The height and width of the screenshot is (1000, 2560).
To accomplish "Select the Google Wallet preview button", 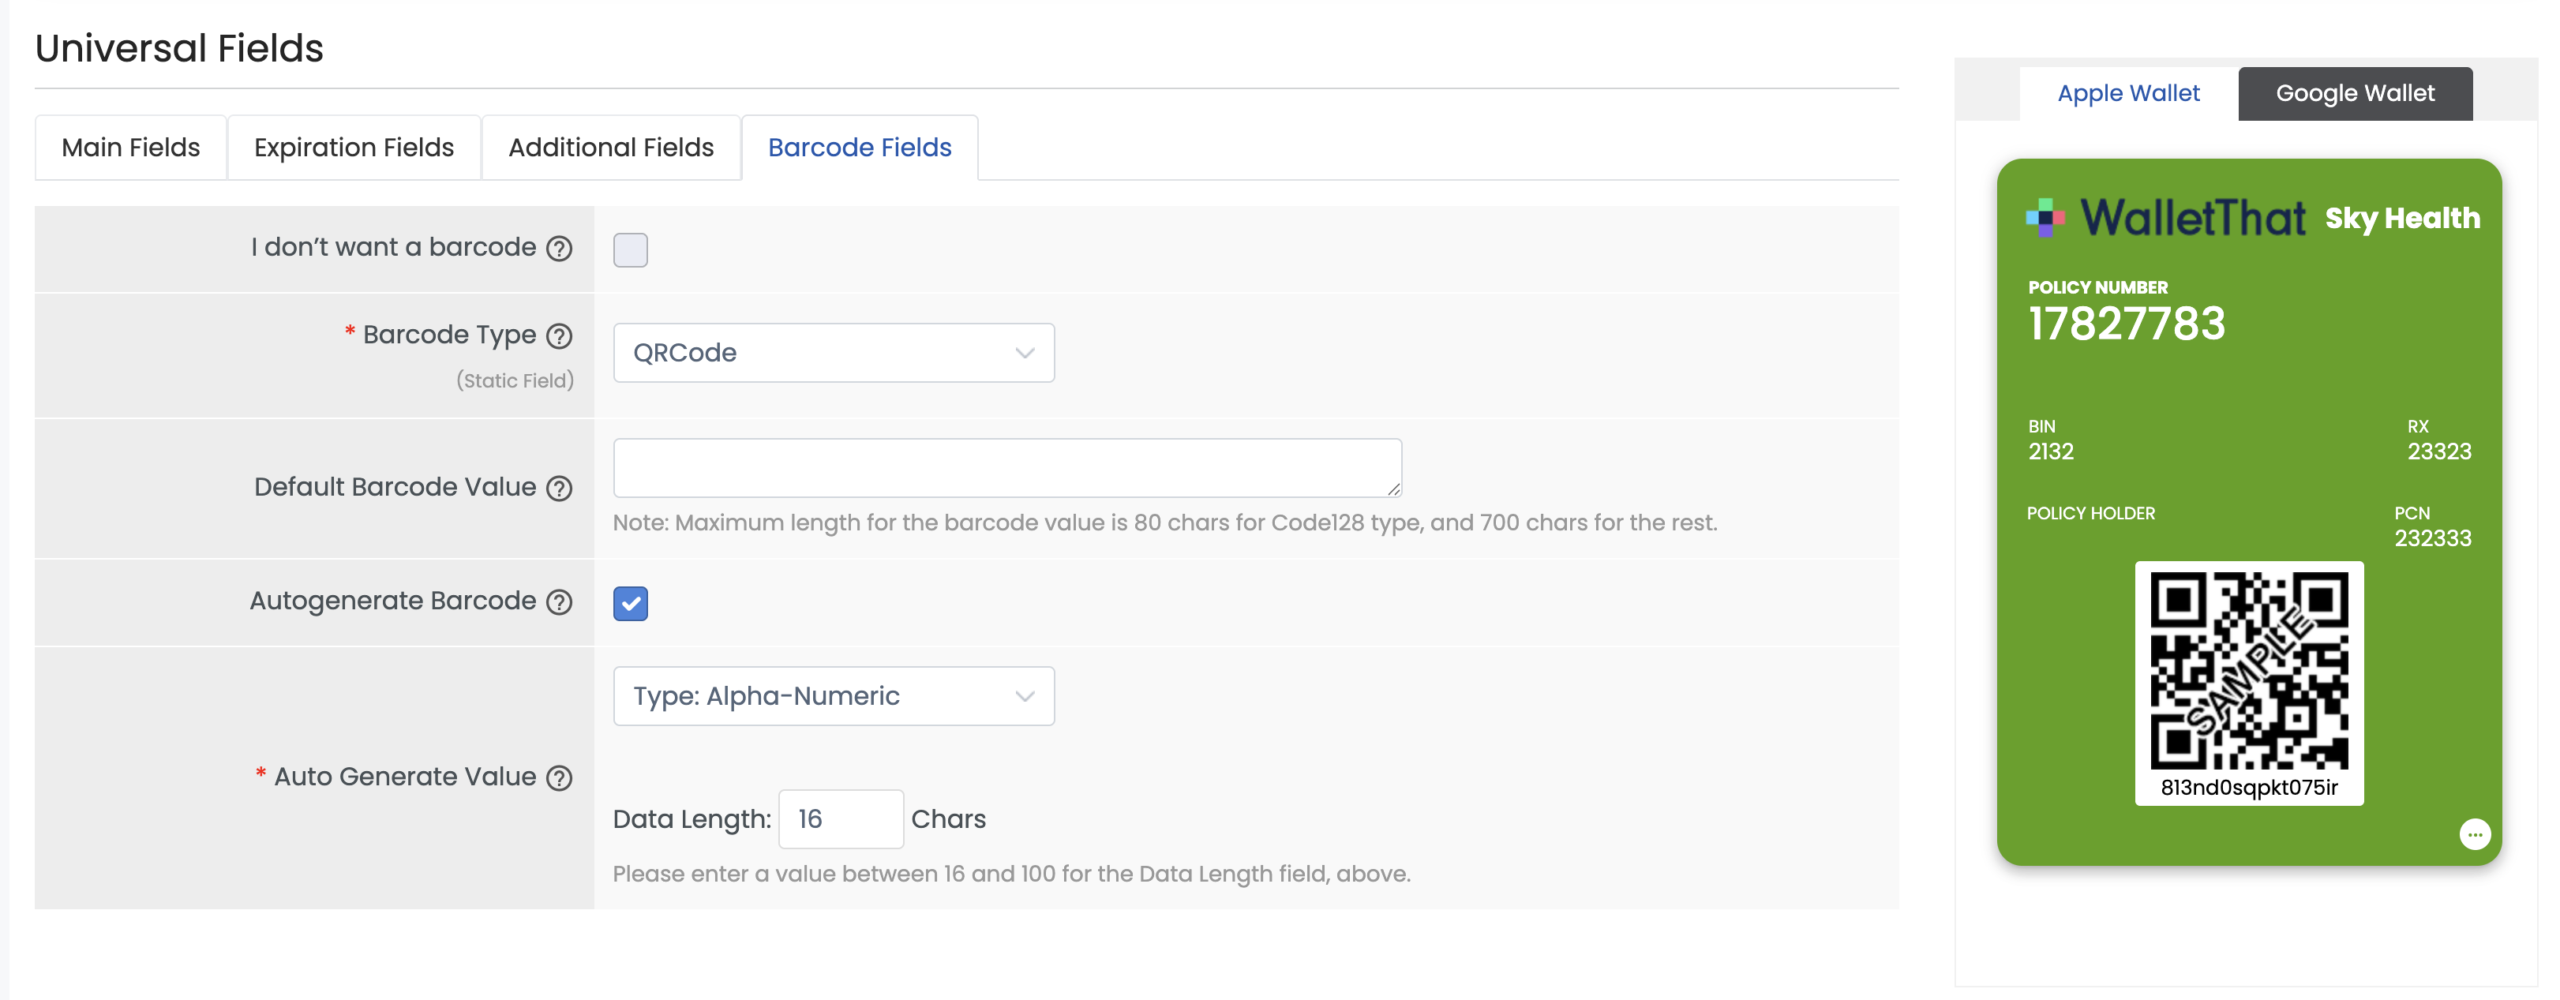I will pyautogui.click(x=2355, y=93).
